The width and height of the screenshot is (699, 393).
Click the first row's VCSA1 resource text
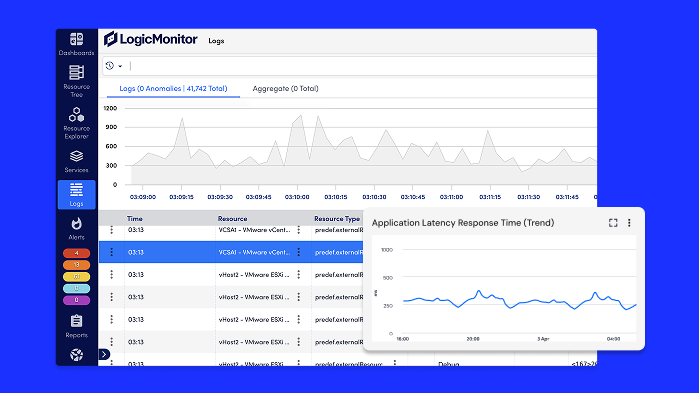tap(254, 230)
